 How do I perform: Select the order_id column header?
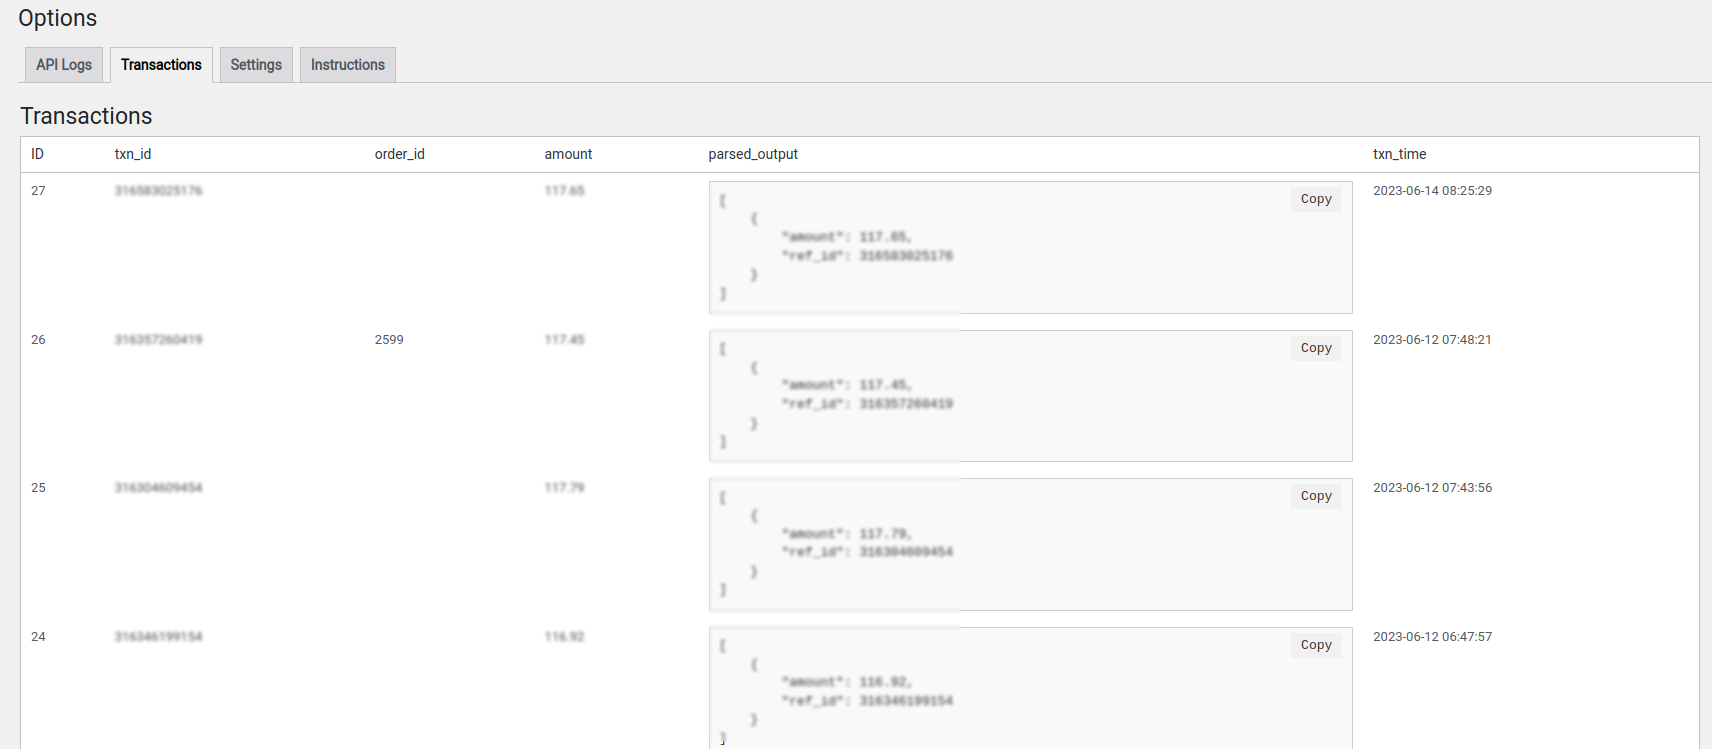click(x=399, y=154)
